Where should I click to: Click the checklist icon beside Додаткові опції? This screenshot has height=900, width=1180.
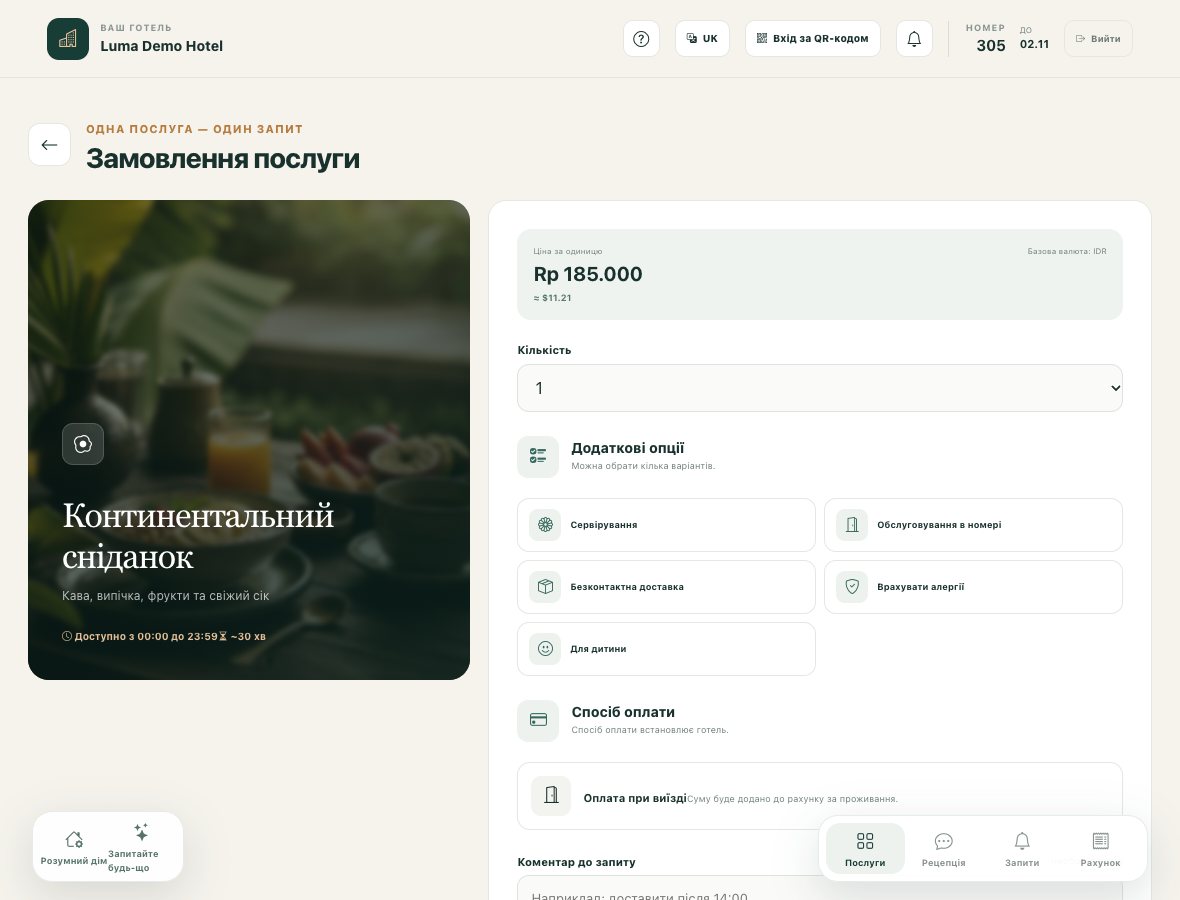pyautogui.click(x=538, y=457)
